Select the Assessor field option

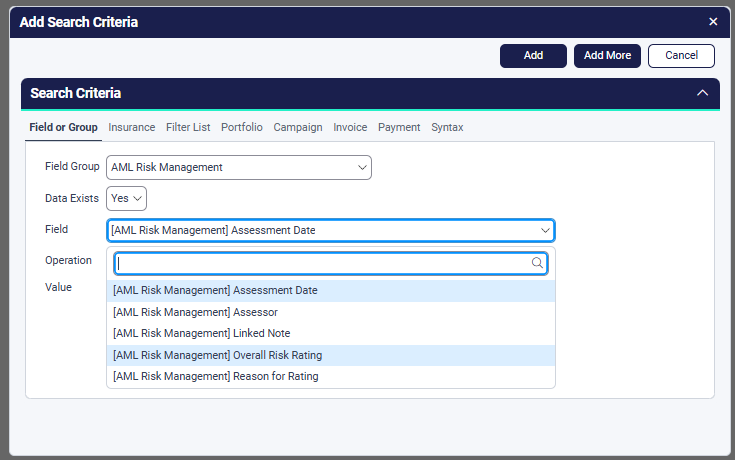[331, 312]
